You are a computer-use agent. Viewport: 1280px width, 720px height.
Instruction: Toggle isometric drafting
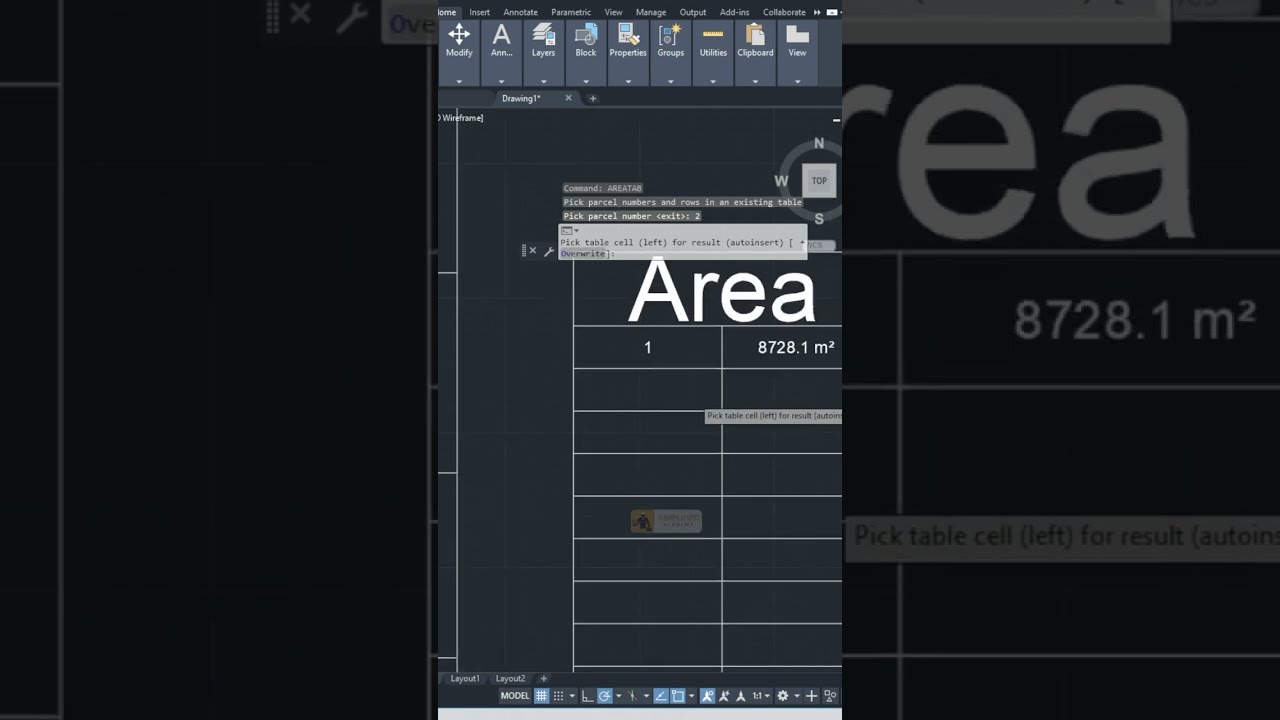point(632,696)
